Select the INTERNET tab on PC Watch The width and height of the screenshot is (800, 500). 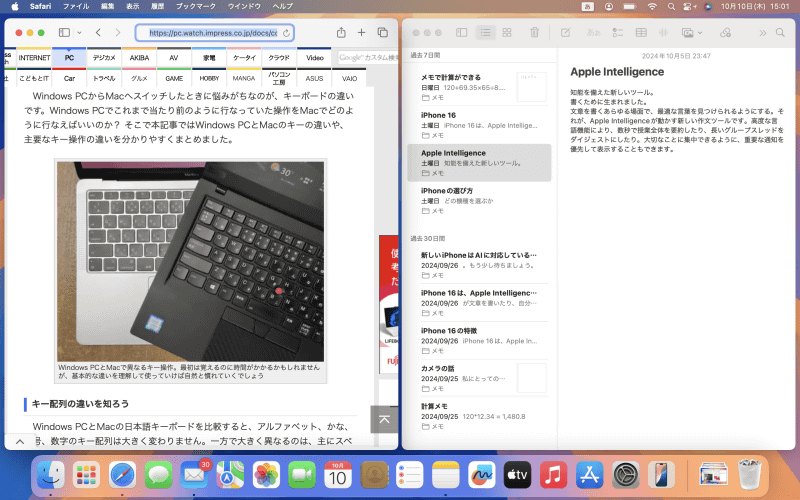[x=34, y=58]
